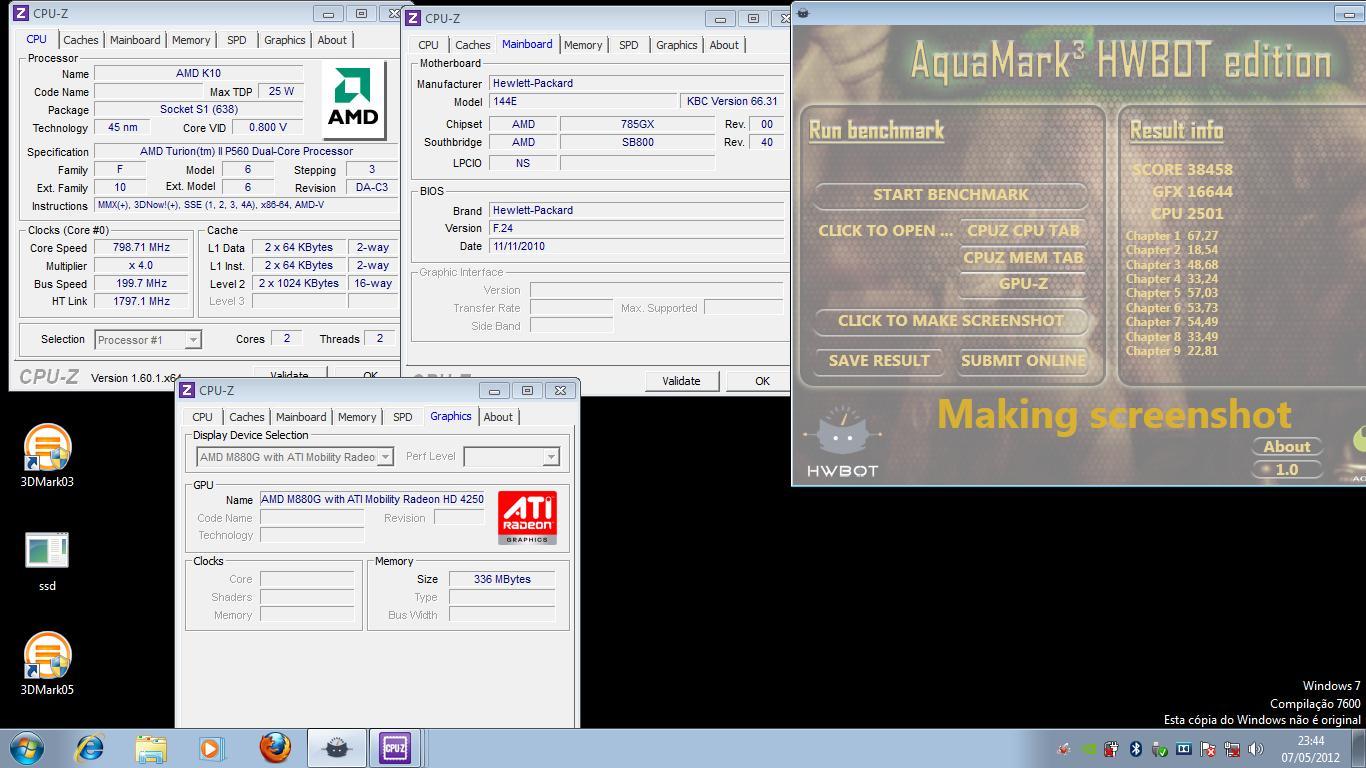The height and width of the screenshot is (768, 1366).
Task: Click the Bluetooth tray icon
Action: 1136,748
